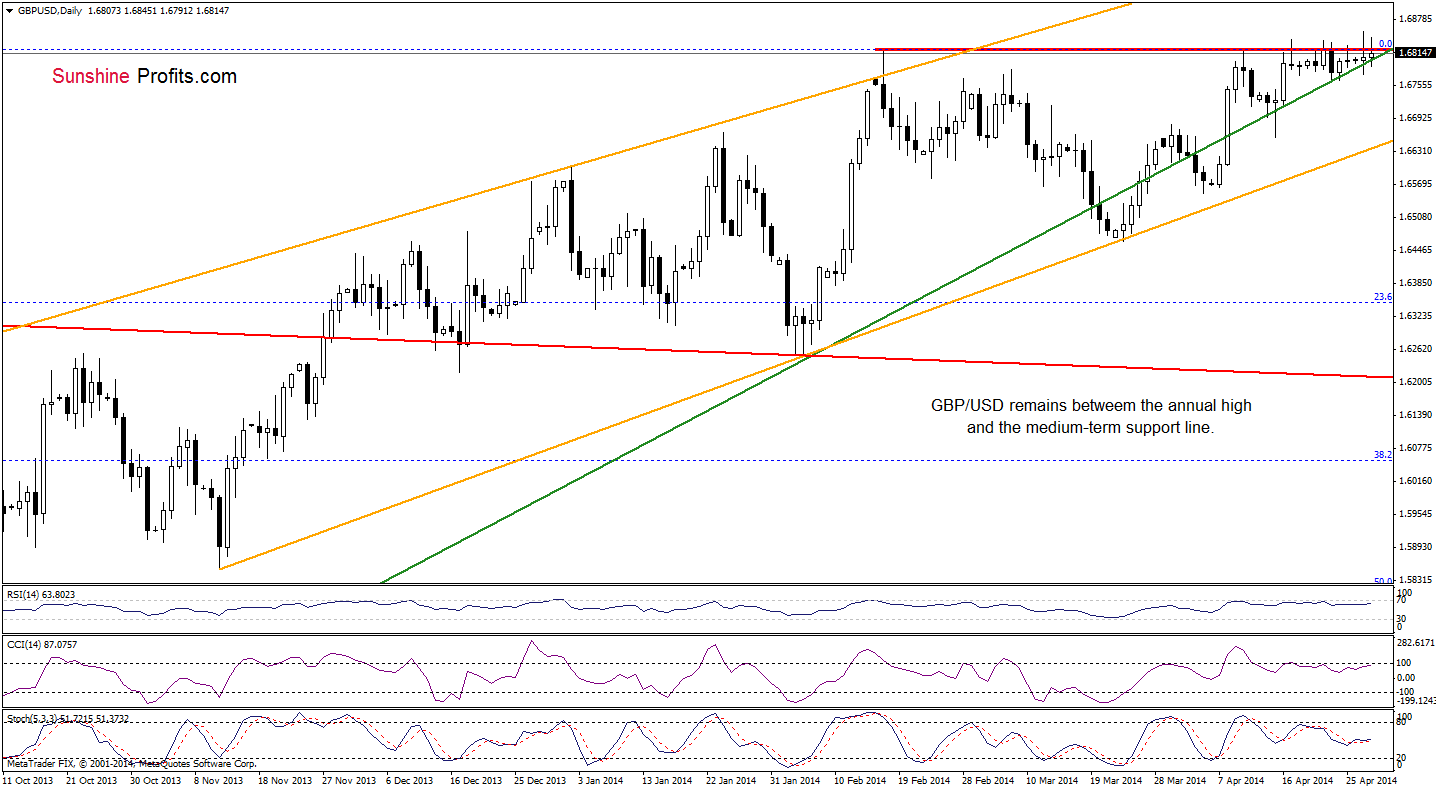Click the 7 Apr 2014 date label
Image resolution: width=1436 pixels, height=789 pixels.
pos(1243,780)
